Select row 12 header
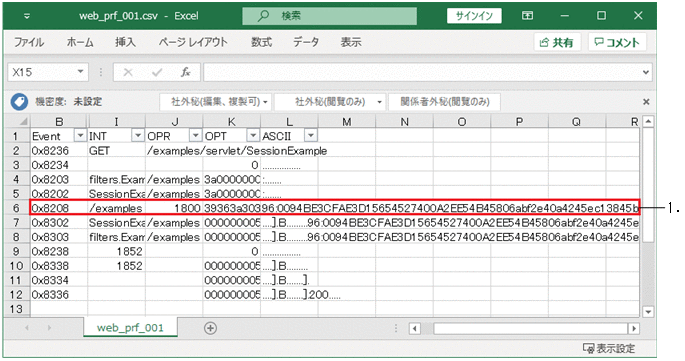 pyautogui.click(x=17, y=295)
